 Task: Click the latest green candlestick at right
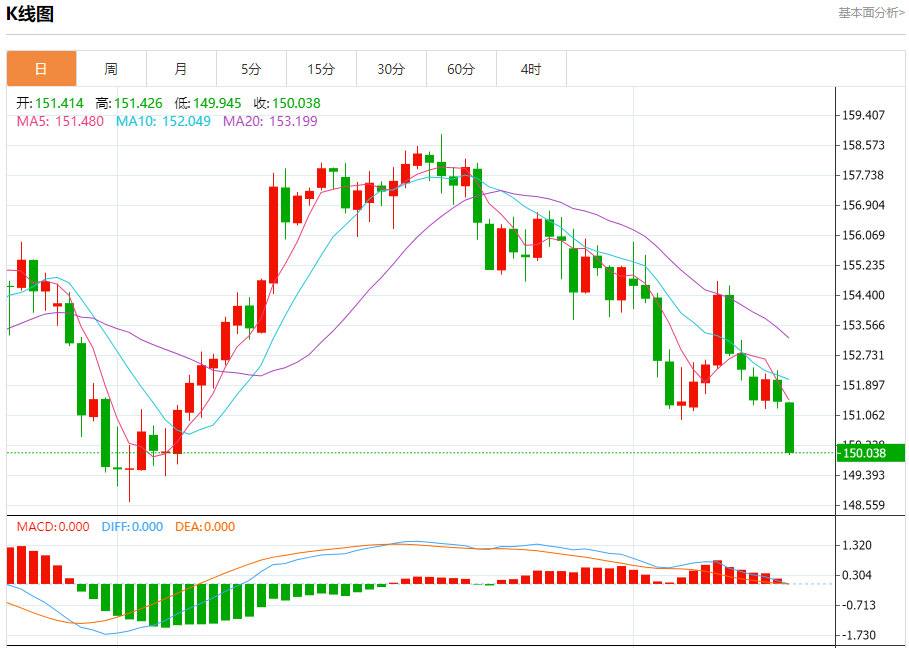pyautogui.click(x=789, y=427)
